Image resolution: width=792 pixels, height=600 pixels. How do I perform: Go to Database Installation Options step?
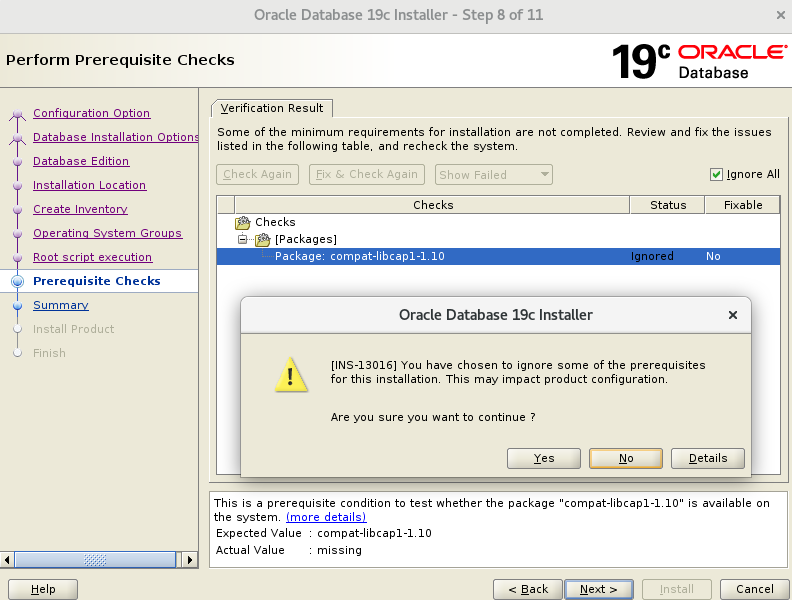point(116,137)
